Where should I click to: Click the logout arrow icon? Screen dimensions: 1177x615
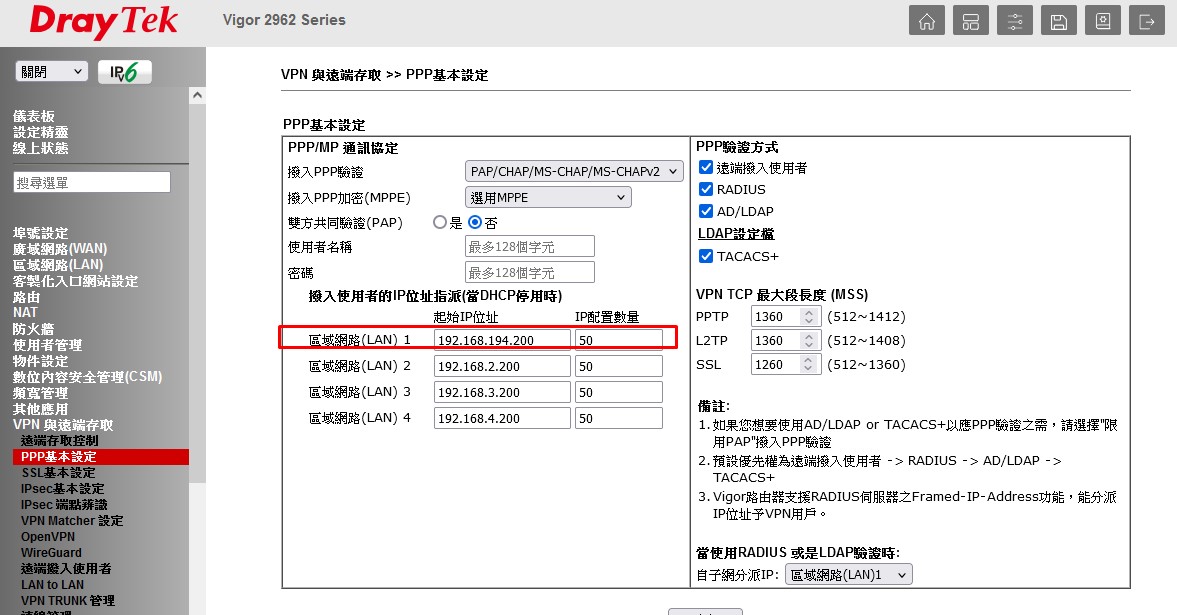tap(1145, 21)
